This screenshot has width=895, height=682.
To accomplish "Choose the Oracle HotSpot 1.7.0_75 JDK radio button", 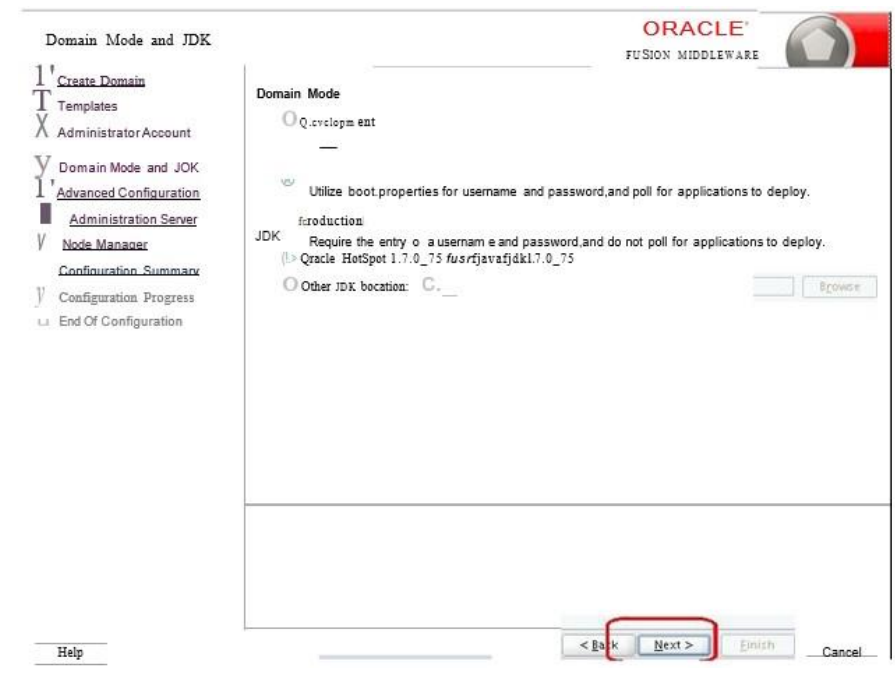I will tap(289, 259).
